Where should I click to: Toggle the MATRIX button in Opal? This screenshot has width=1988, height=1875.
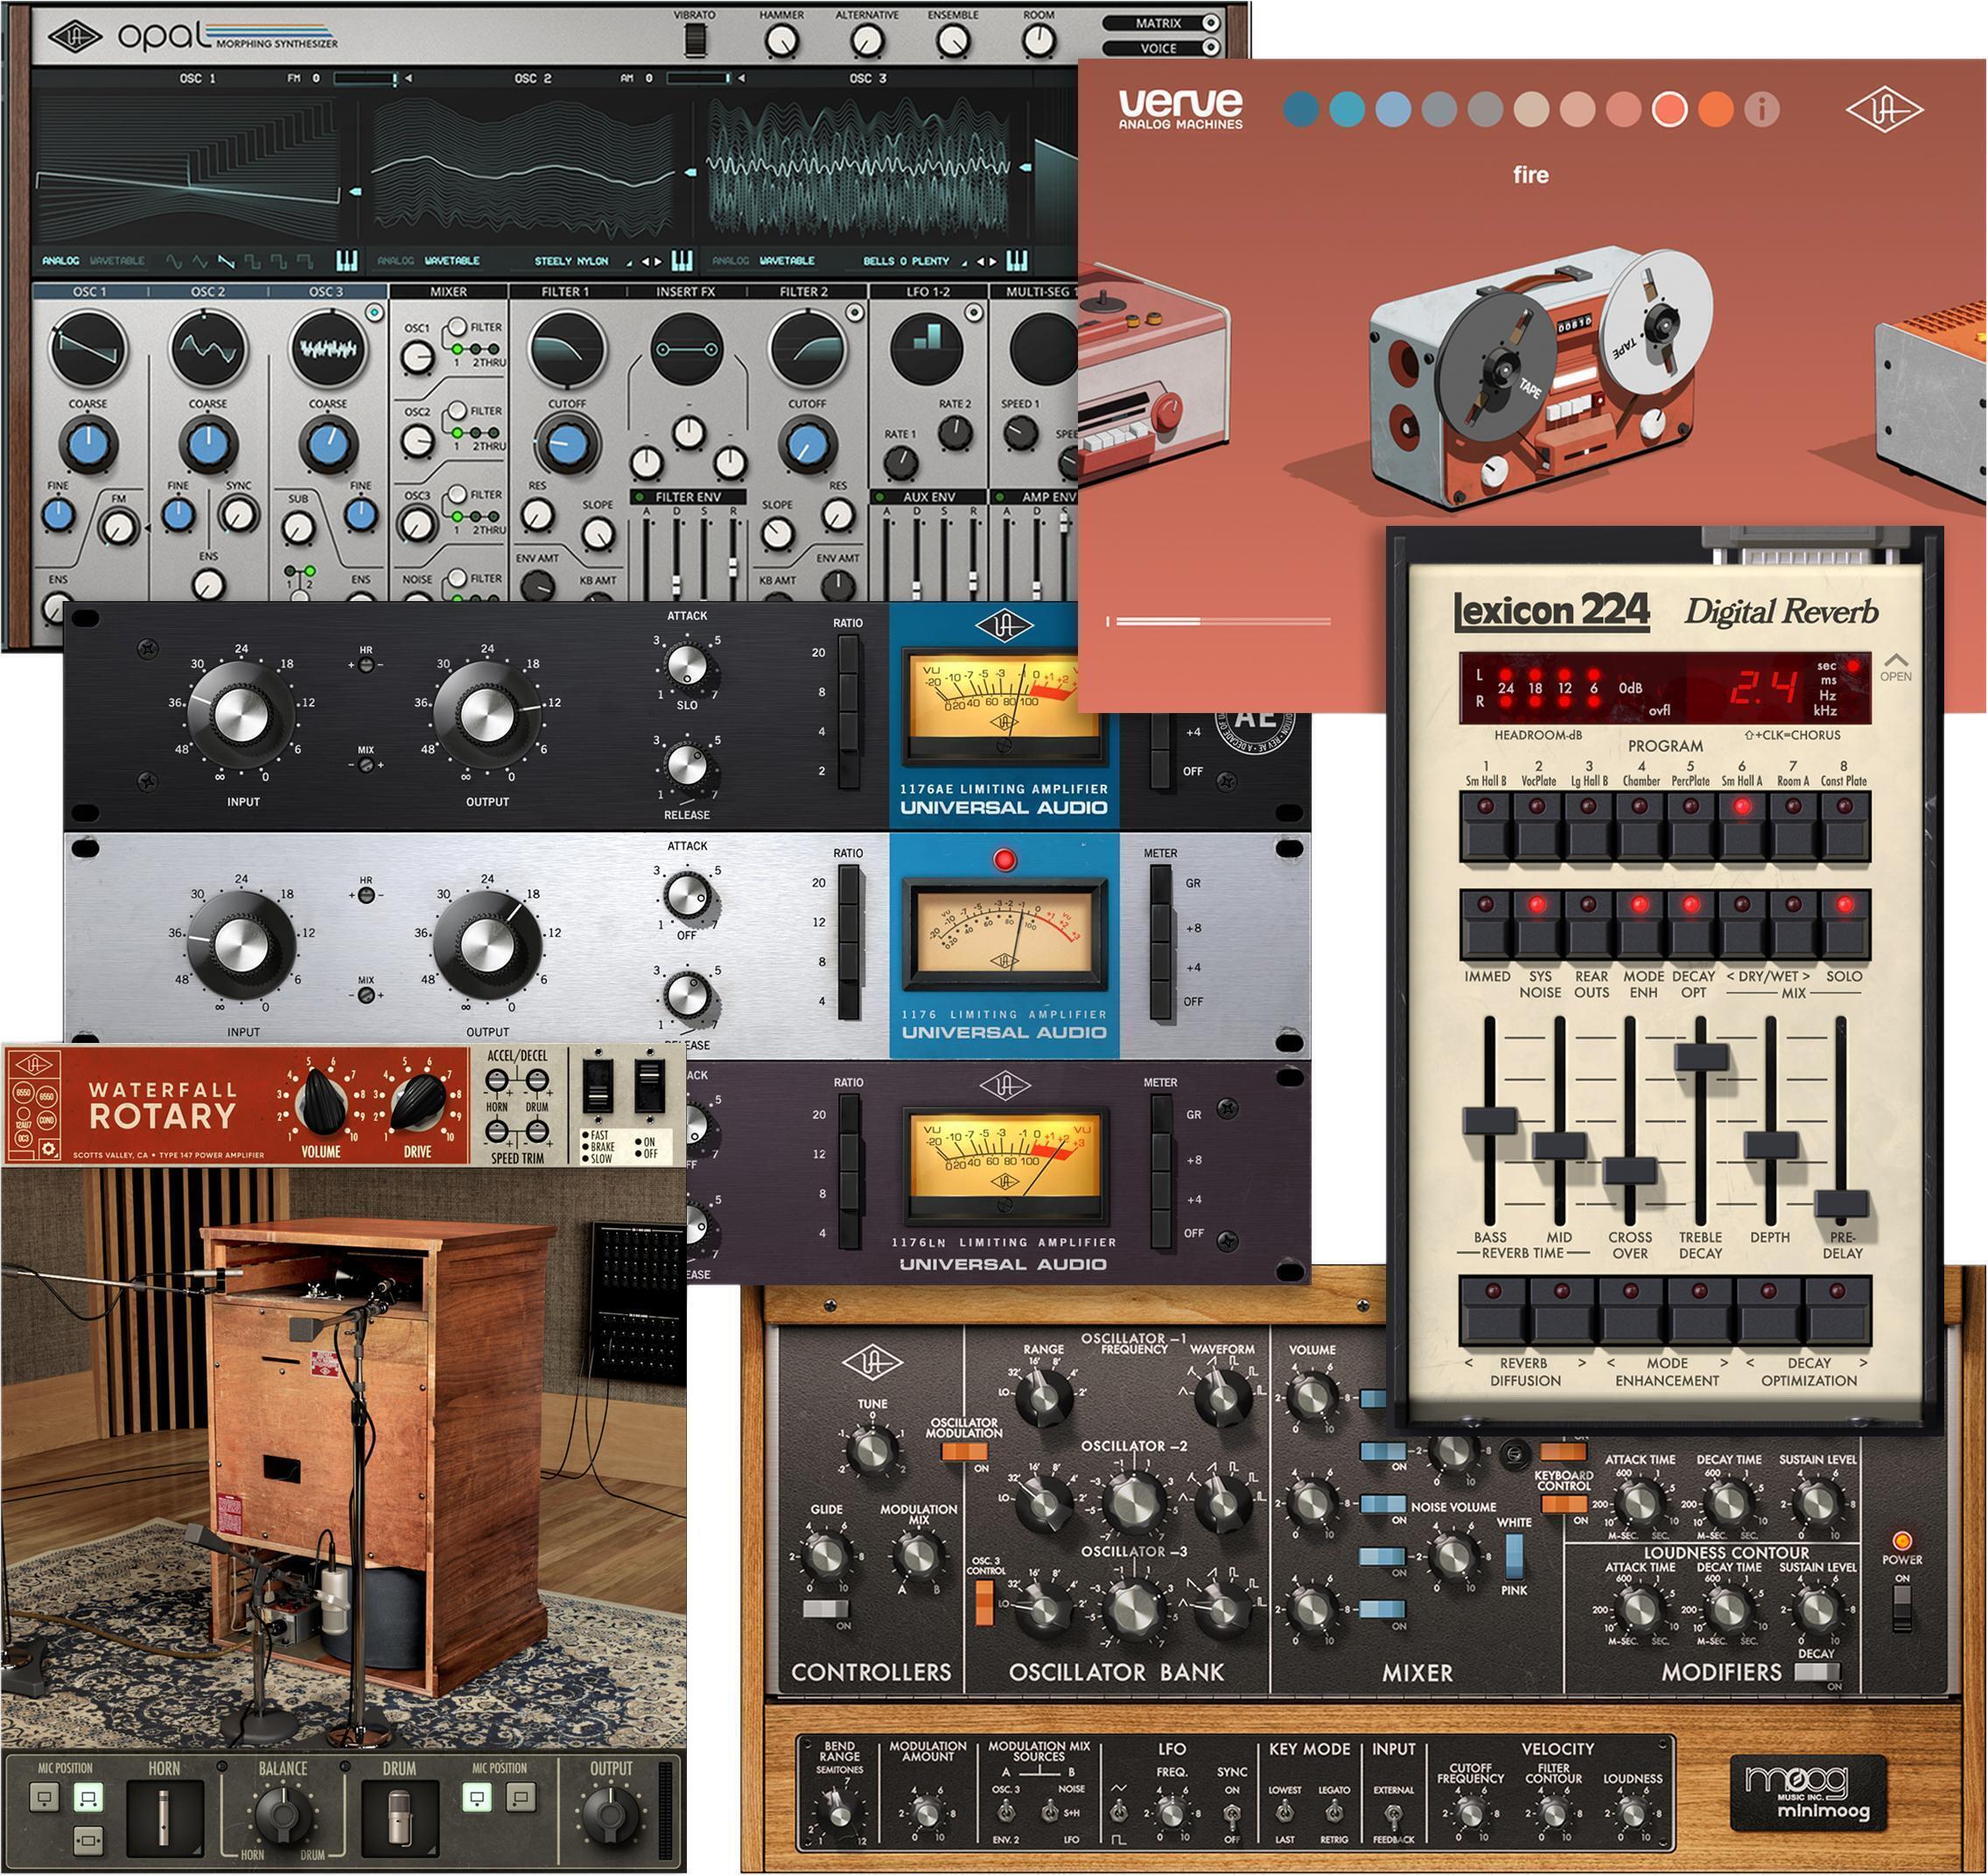pyautogui.click(x=1162, y=23)
